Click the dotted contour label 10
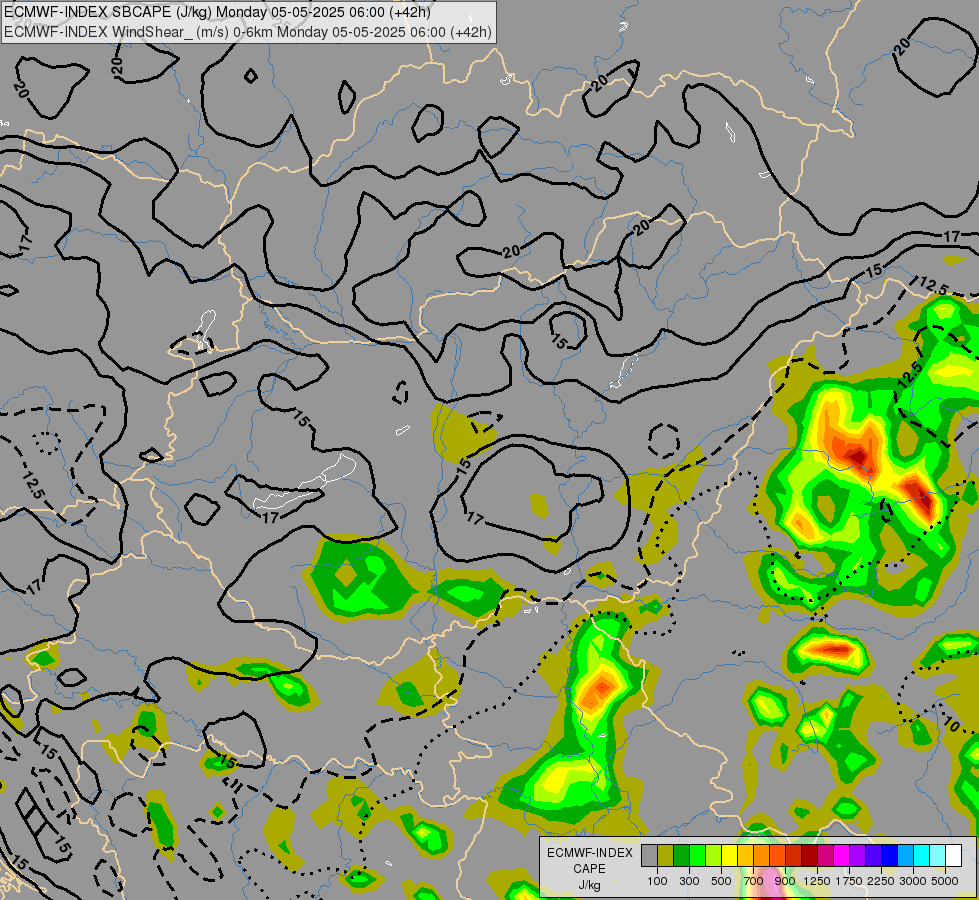 point(952,725)
